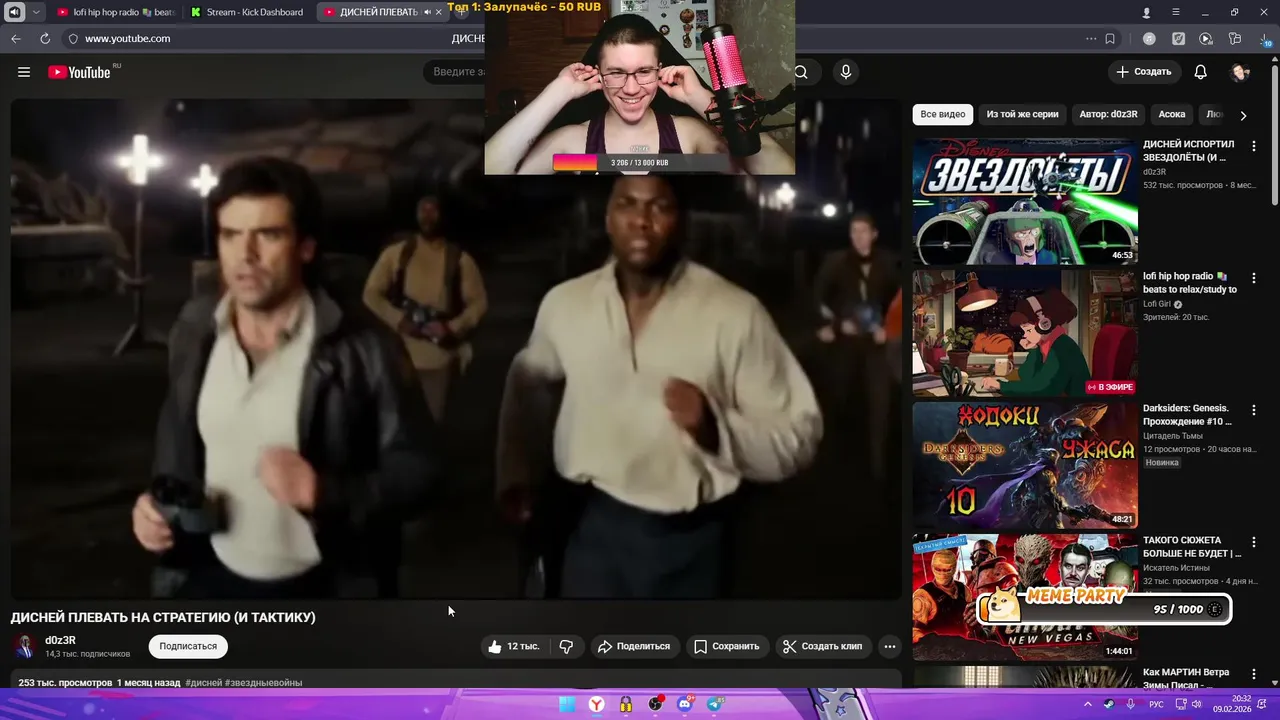Open the YouTube hamburger guide menu
Image resolution: width=1280 pixels, height=720 pixels.
(24, 72)
